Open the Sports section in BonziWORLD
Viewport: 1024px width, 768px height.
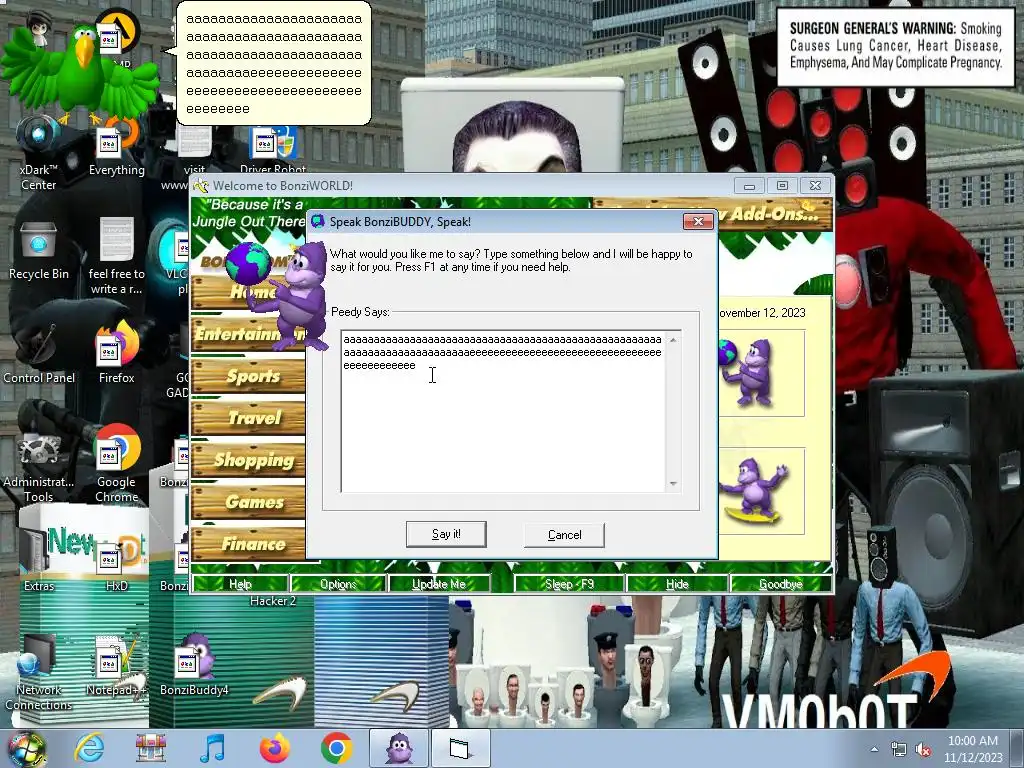[x=249, y=376]
